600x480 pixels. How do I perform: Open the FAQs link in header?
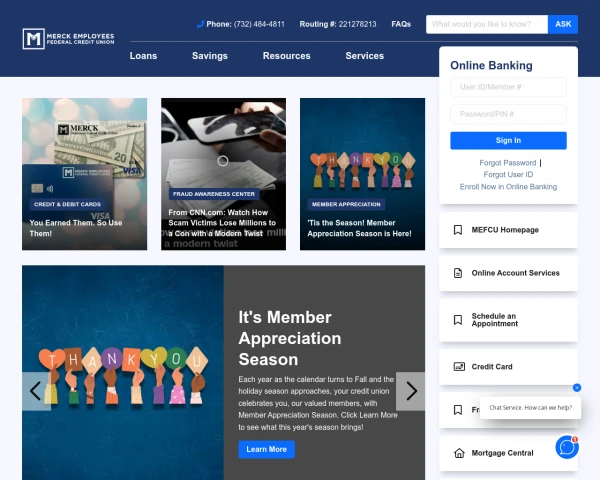401,24
